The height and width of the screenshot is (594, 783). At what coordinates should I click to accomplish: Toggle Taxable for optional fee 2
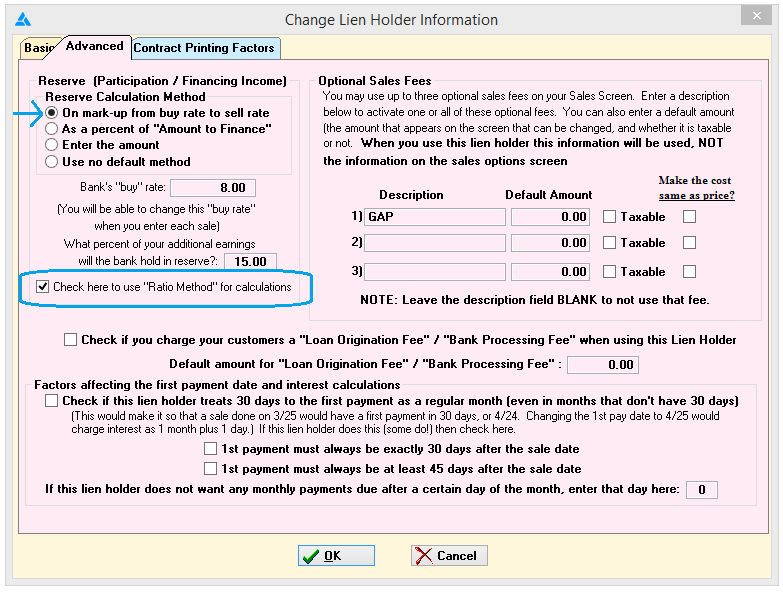point(609,243)
